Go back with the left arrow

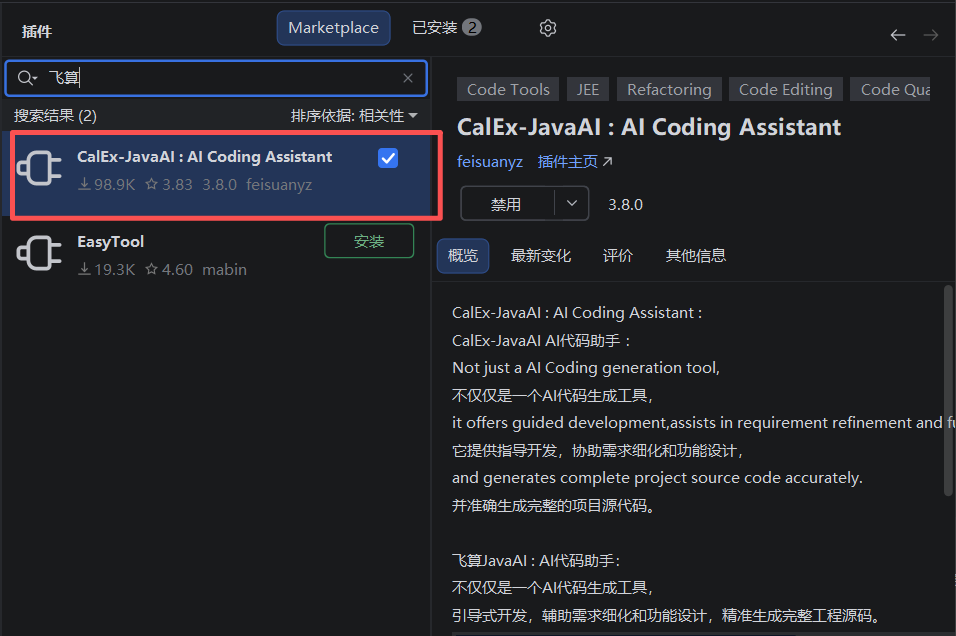pos(897,35)
